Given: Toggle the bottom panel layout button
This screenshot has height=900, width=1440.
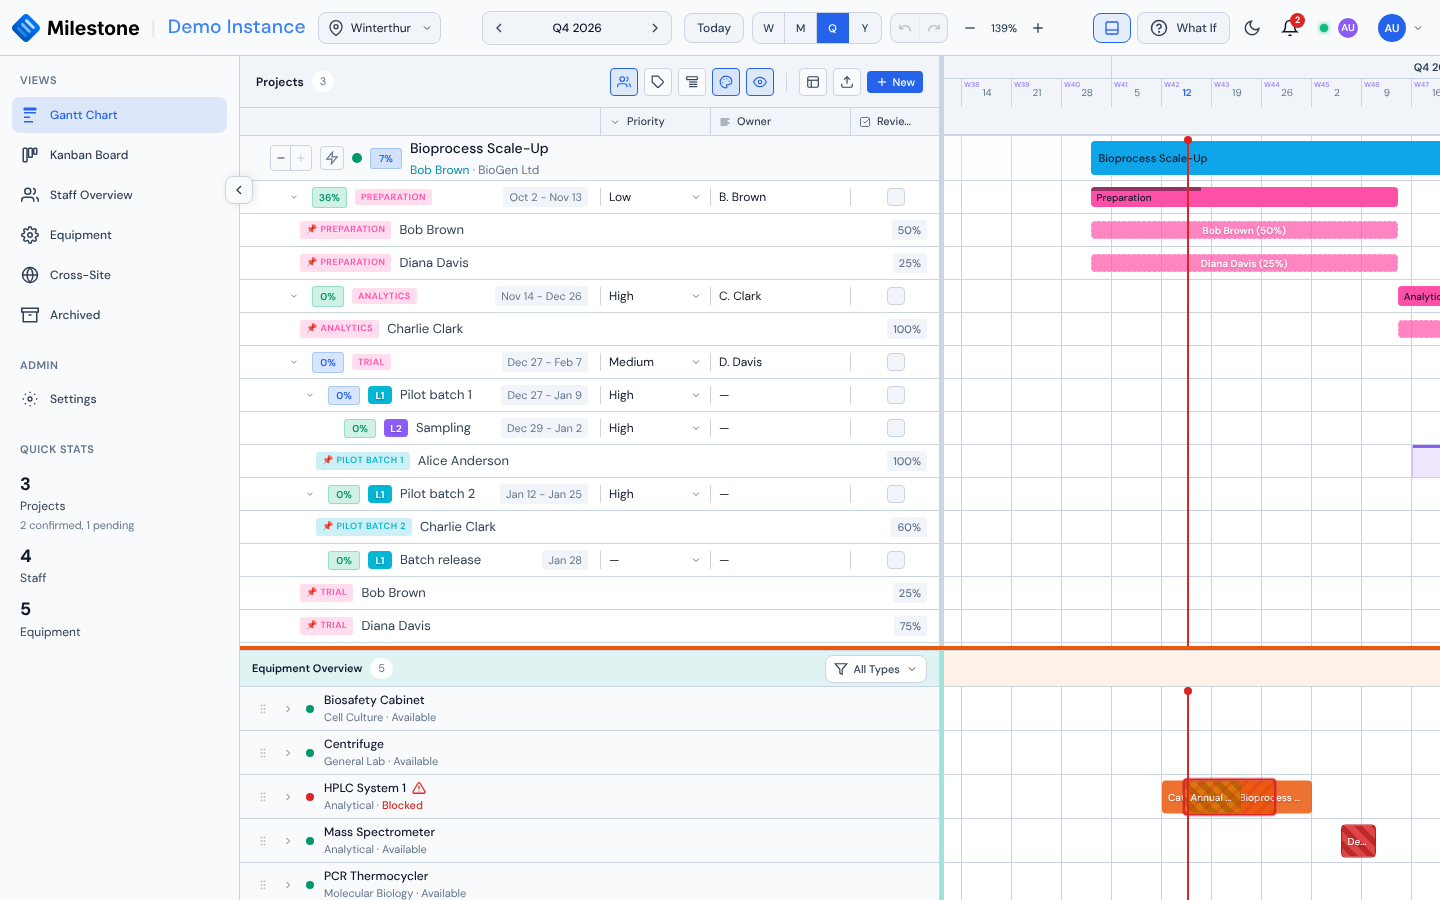Looking at the screenshot, I should click(x=1112, y=28).
